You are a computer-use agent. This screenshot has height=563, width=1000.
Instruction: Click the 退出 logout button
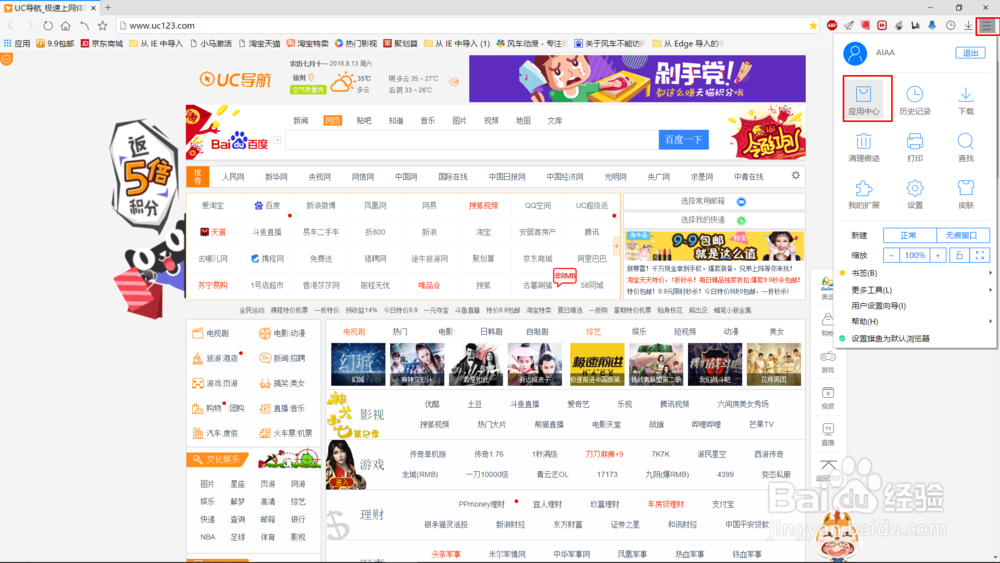[x=970, y=53]
